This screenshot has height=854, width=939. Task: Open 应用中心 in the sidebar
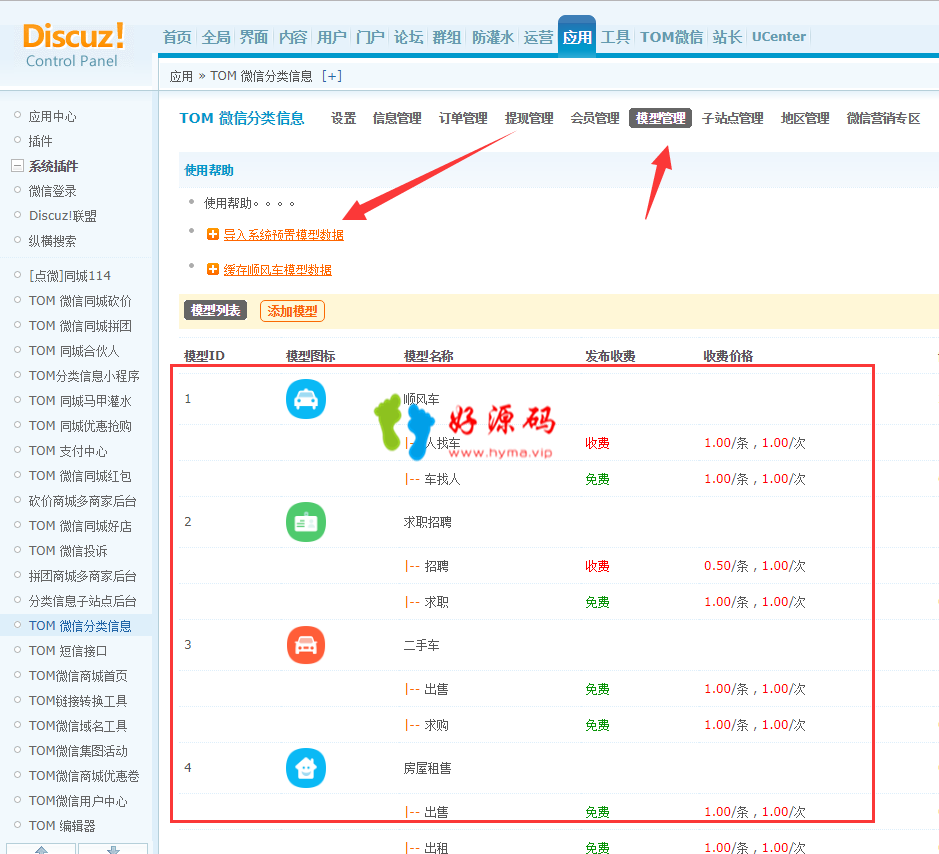(x=53, y=117)
